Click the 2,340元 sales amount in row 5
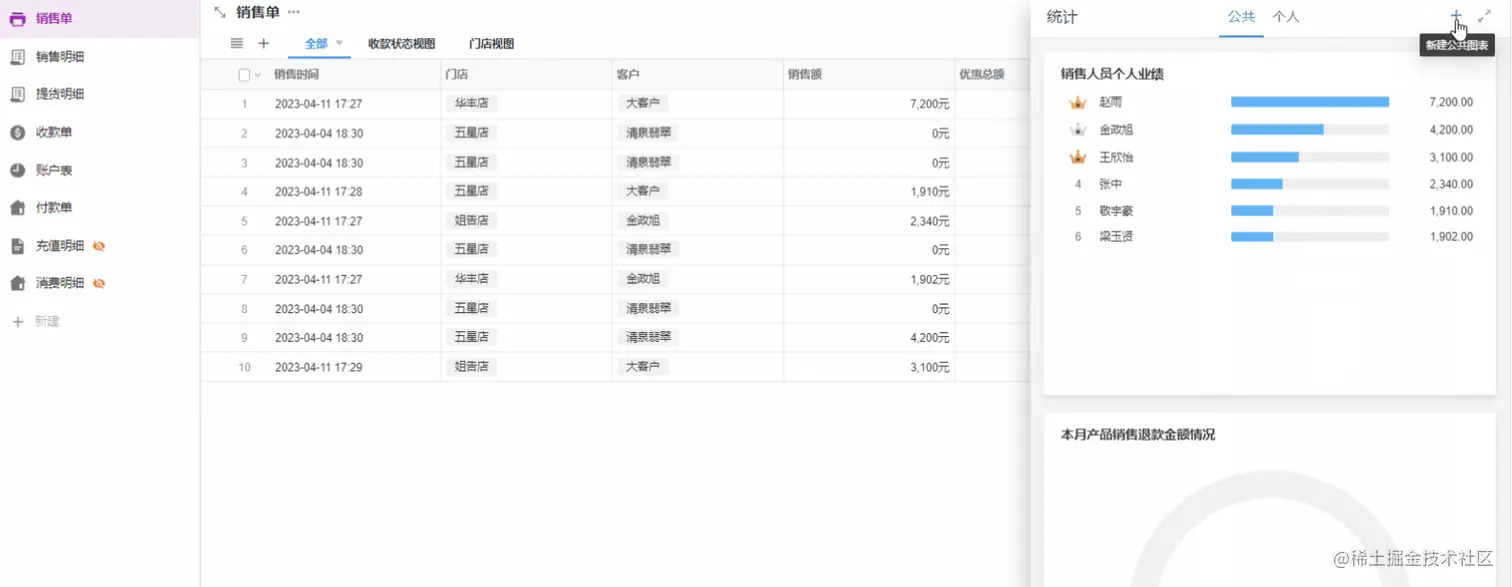 tap(929, 221)
